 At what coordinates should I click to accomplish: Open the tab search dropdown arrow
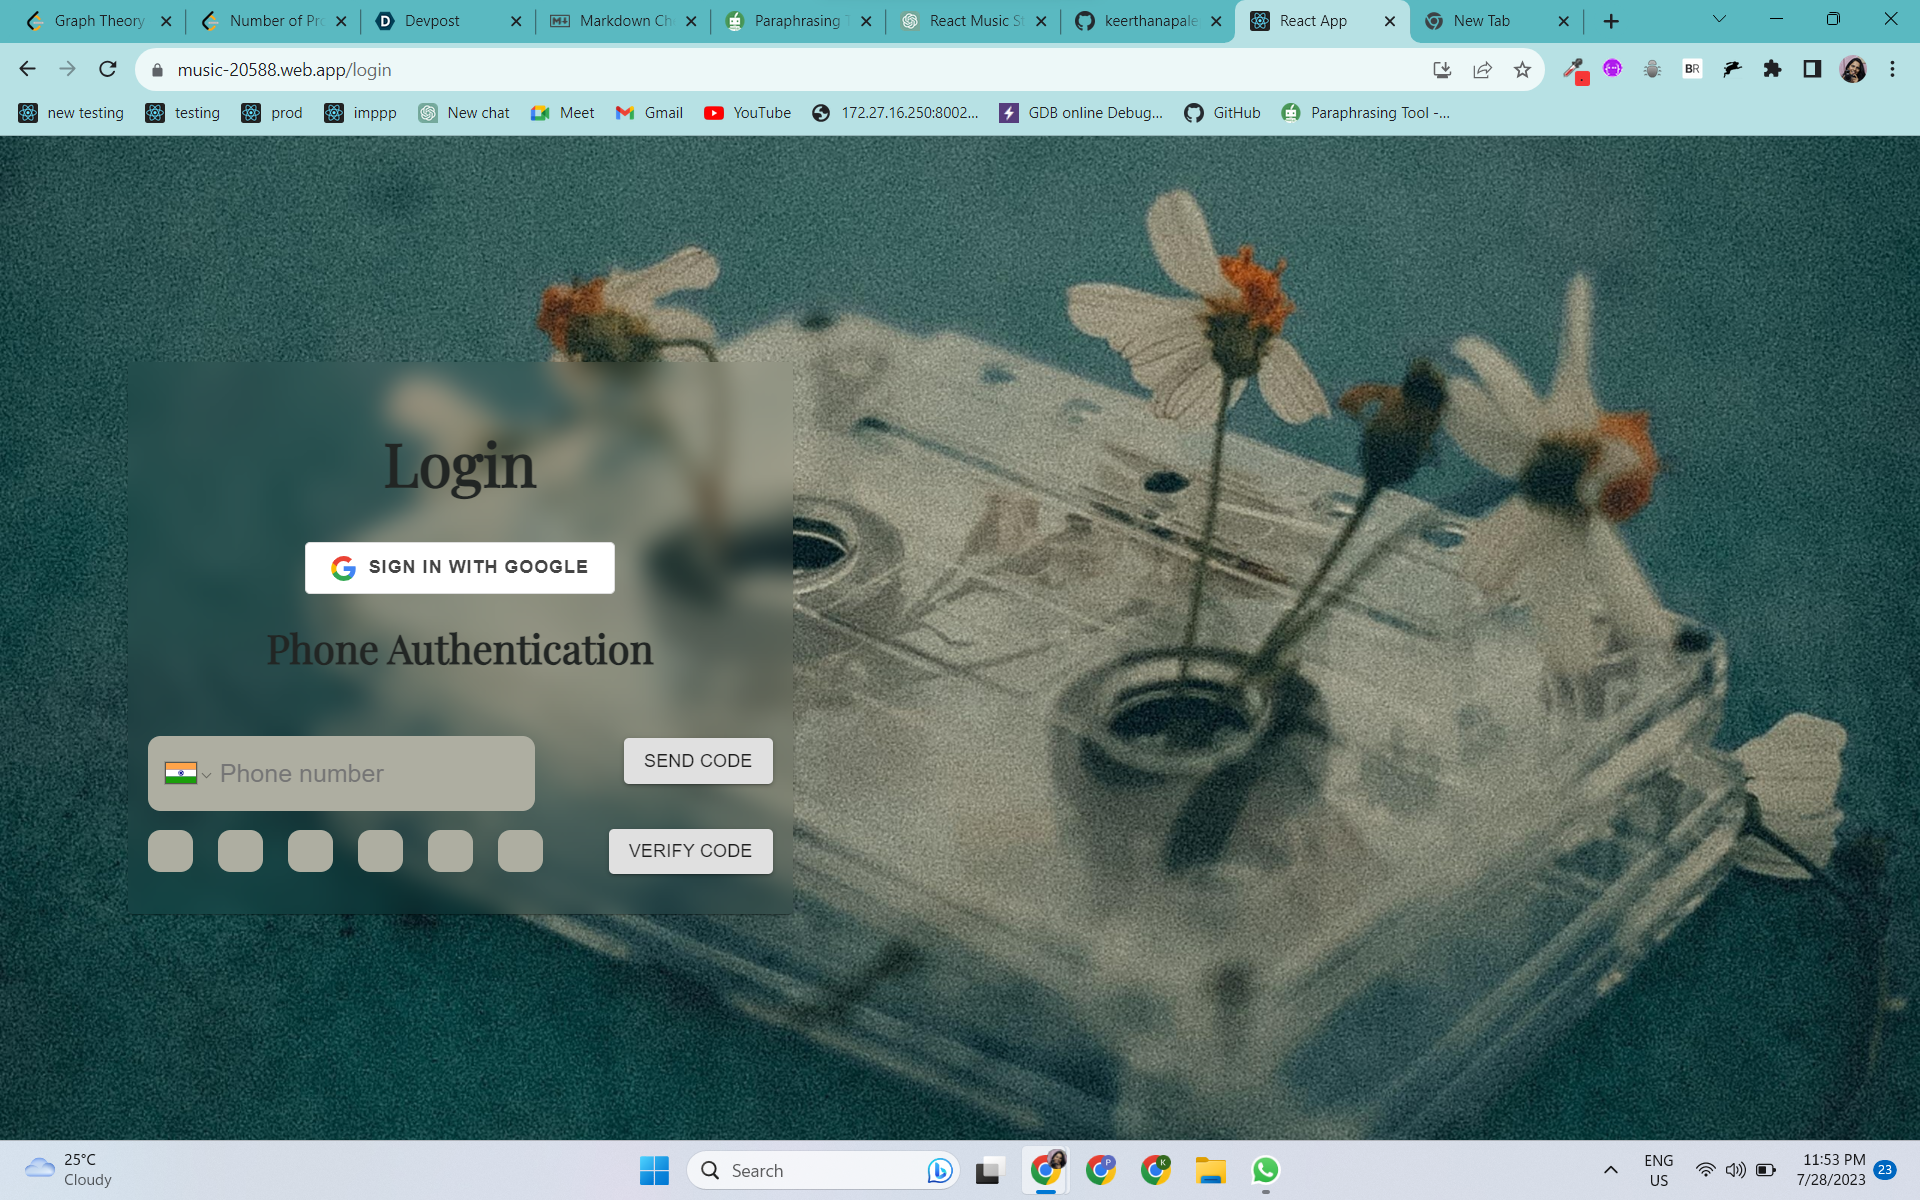1719,20
